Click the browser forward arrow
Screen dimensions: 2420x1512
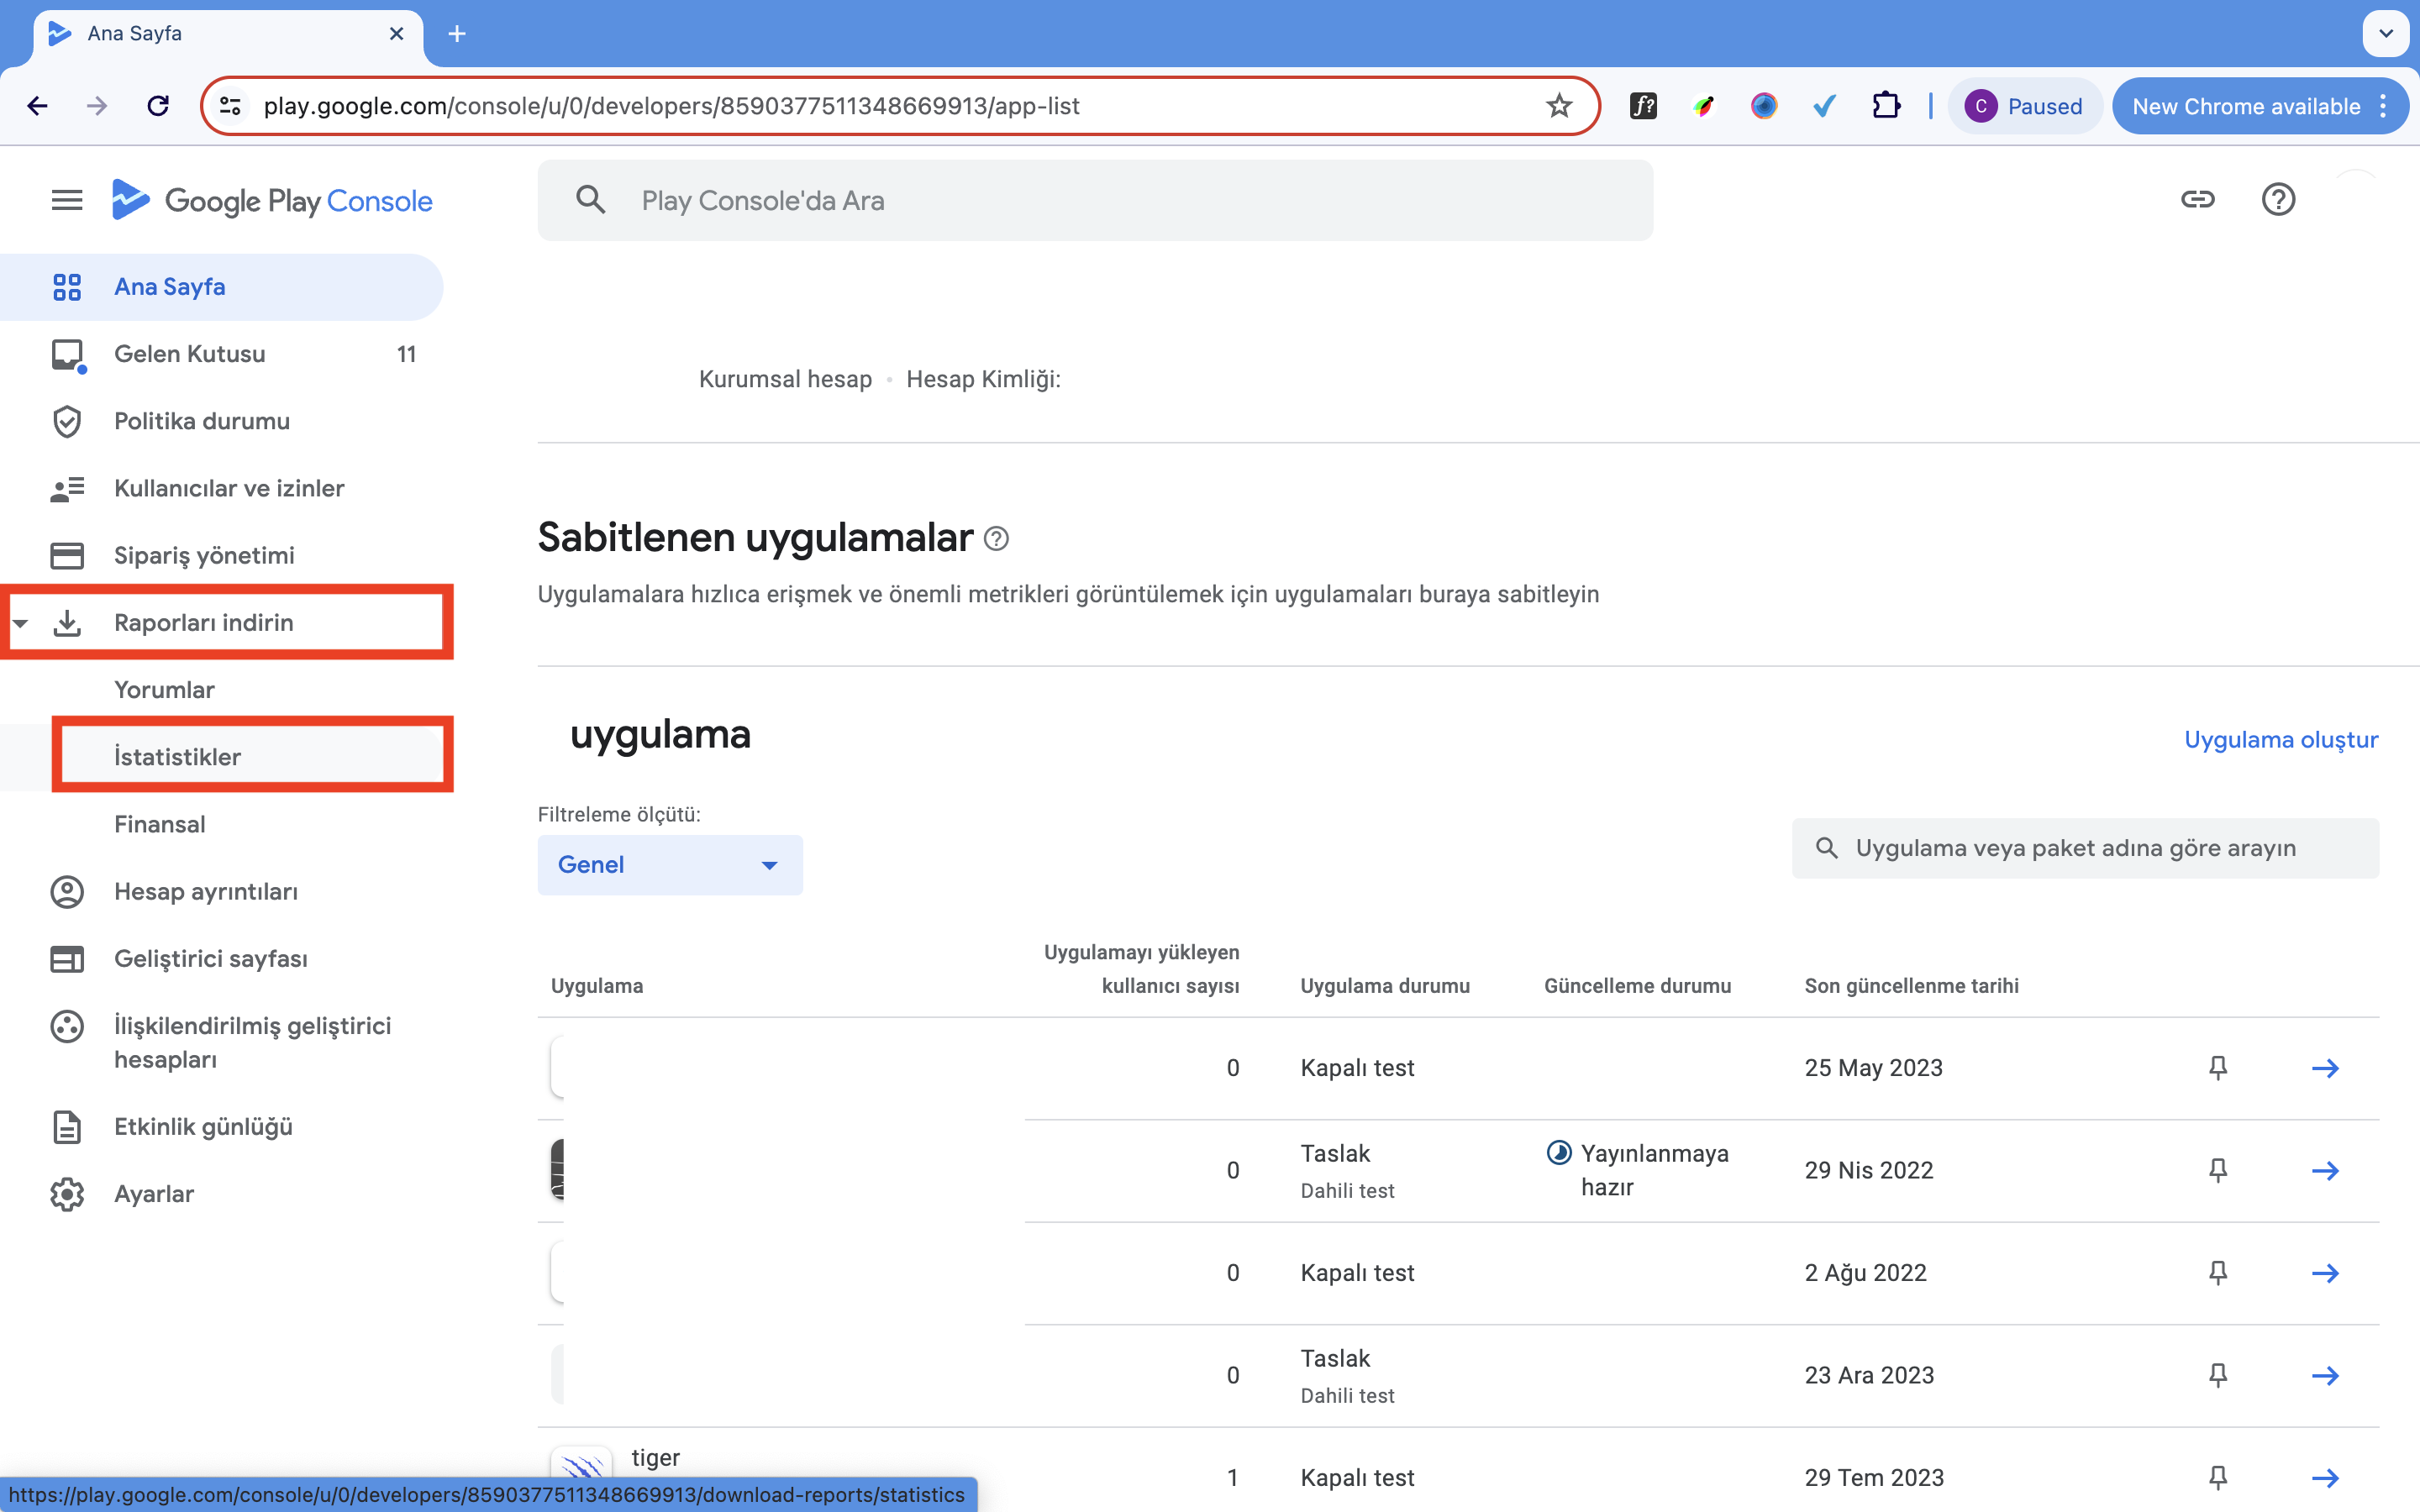pos(97,106)
